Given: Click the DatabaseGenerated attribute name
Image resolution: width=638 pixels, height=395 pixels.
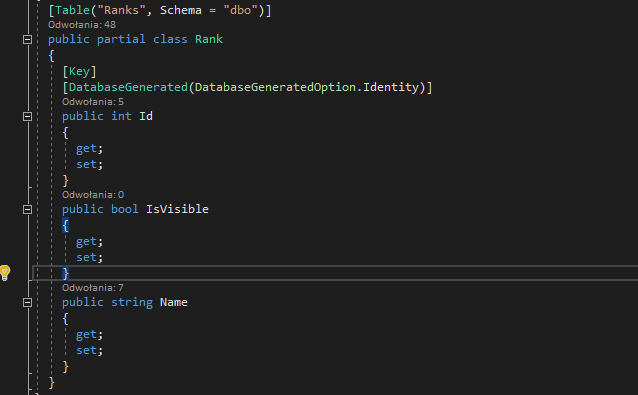Looking at the screenshot, I should 128,87.
